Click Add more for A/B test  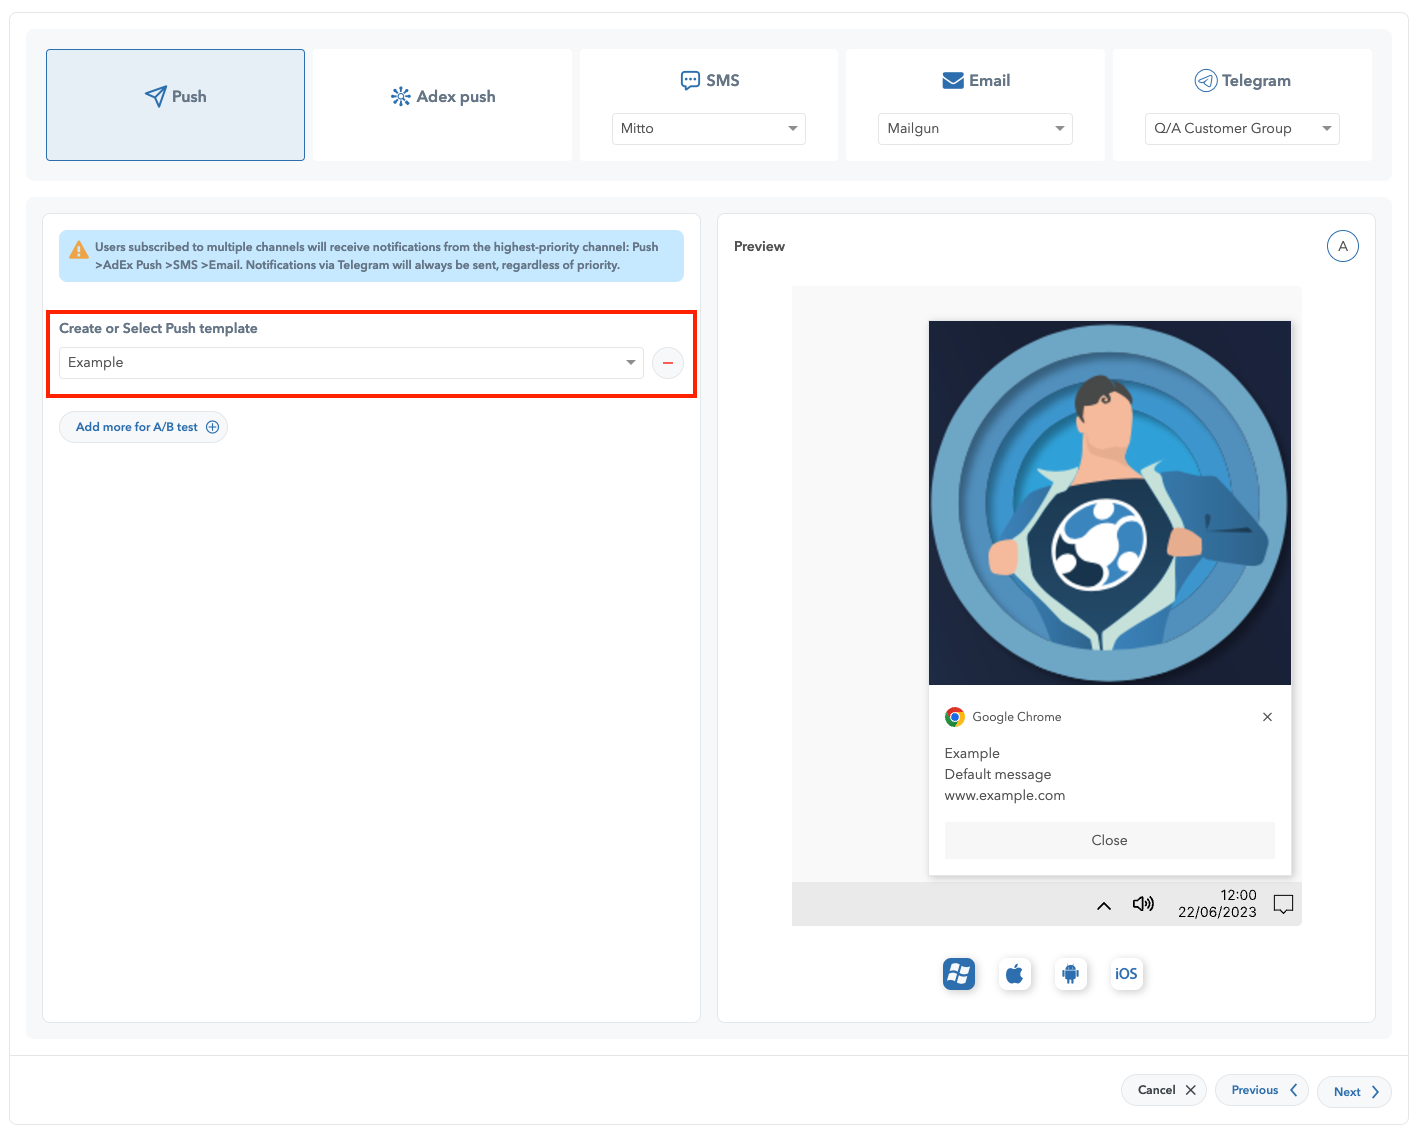pos(144,427)
